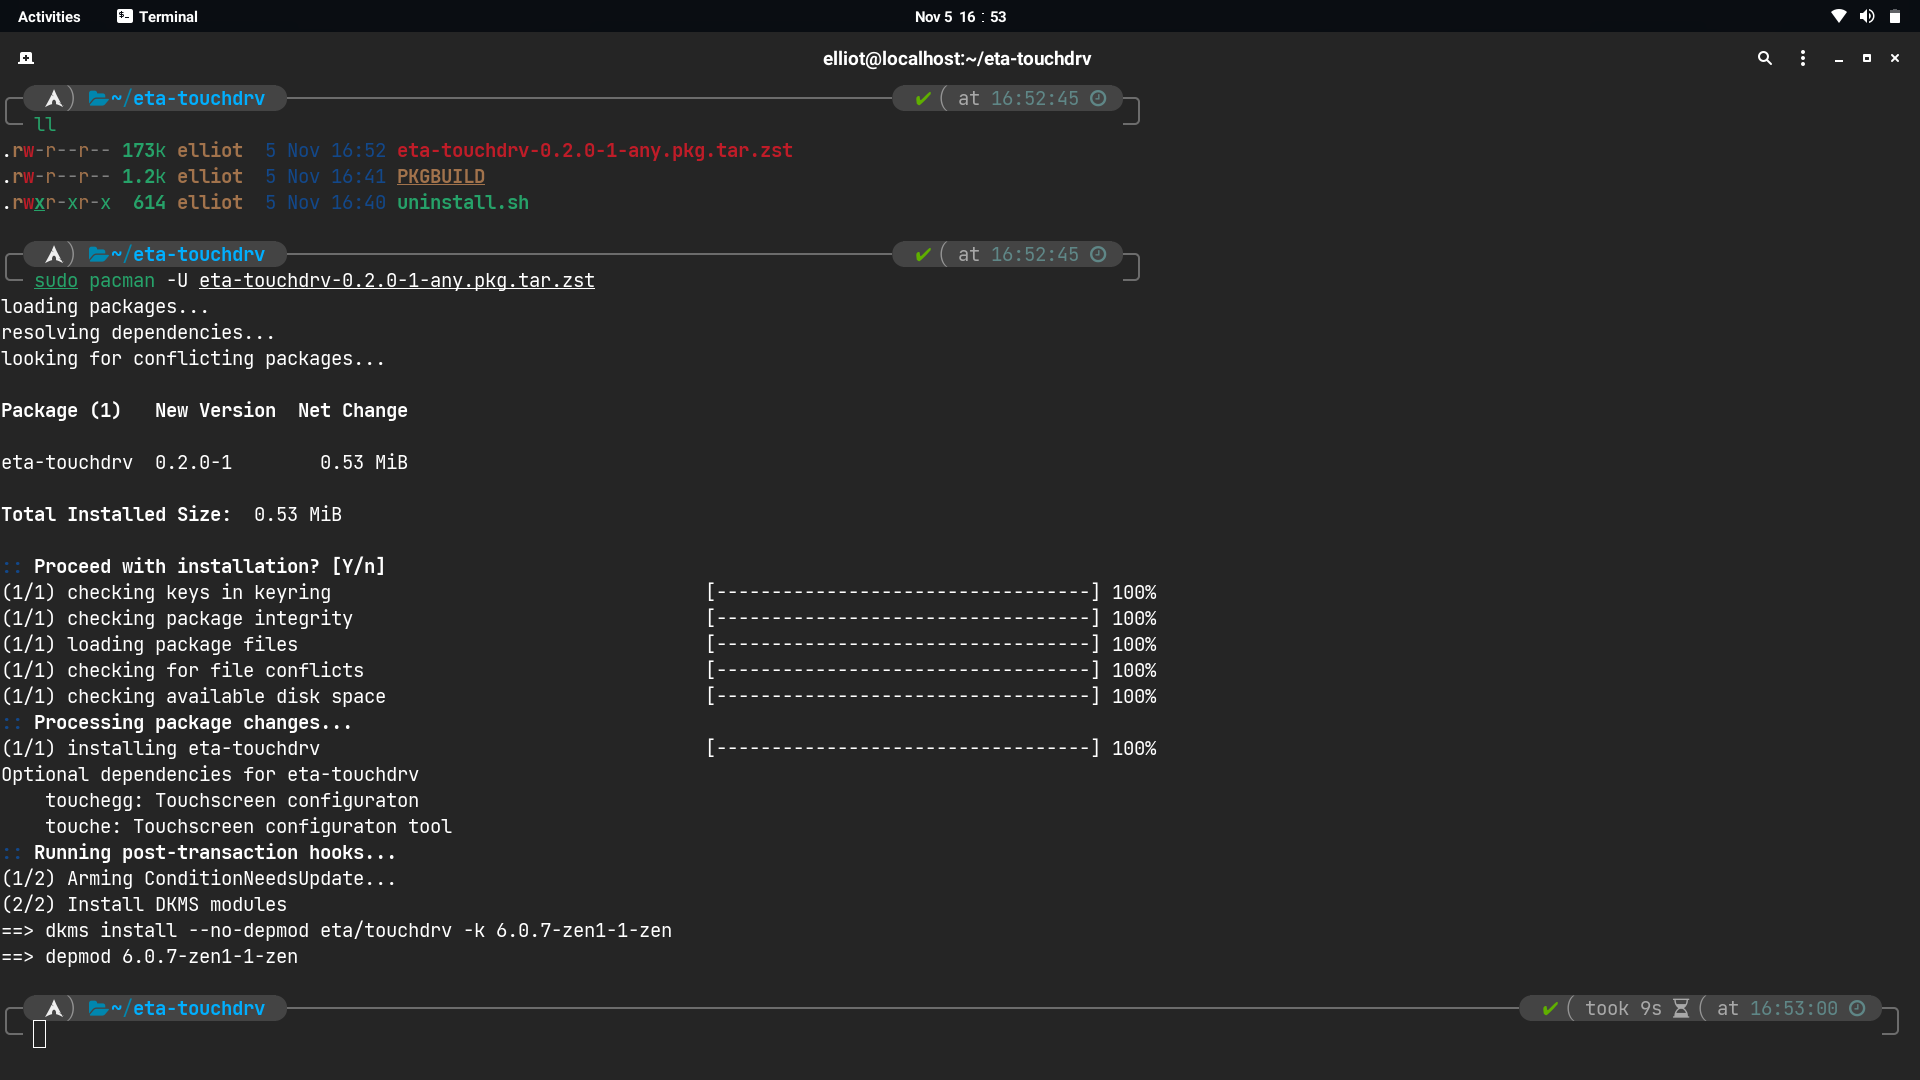Click the search magnifier in the header bar
Viewport: 1920px width, 1080px height.
(x=1765, y=59)
